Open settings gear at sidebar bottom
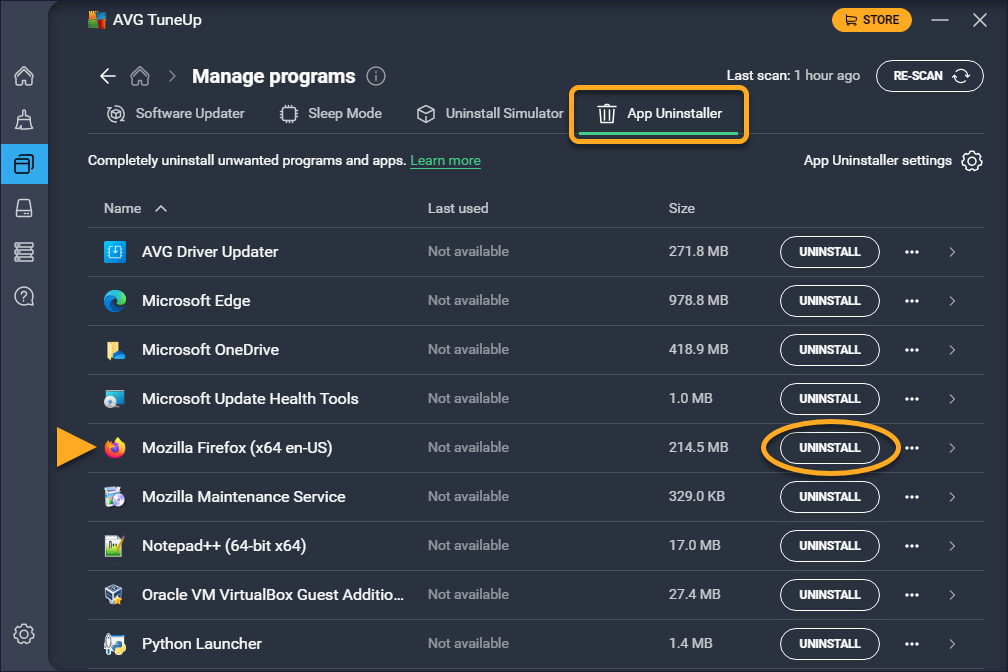 [x=24, y=634]
